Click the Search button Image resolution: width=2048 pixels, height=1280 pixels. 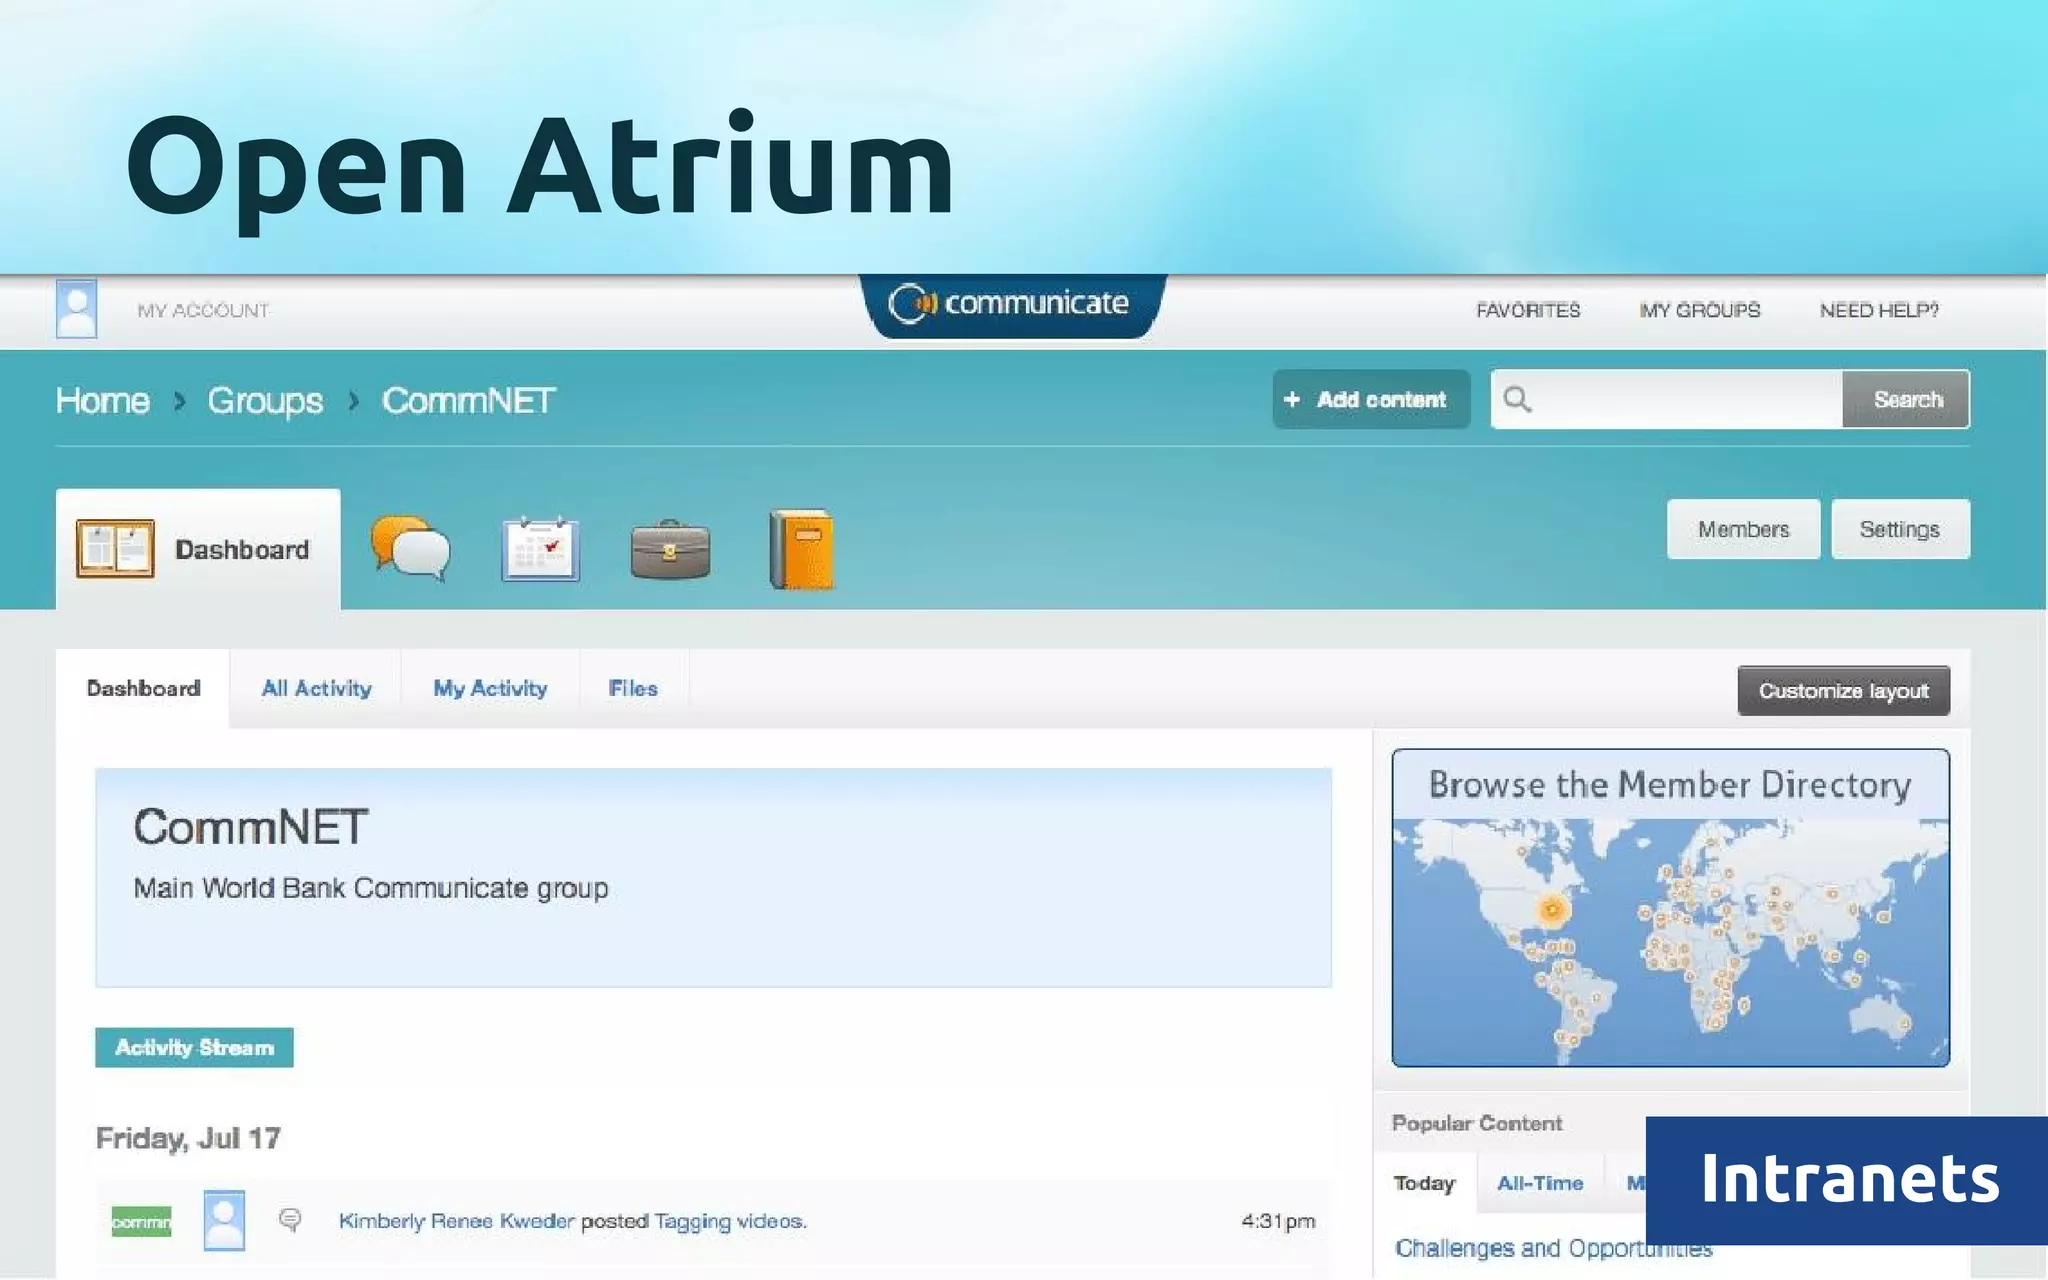tap(1906, 399)
